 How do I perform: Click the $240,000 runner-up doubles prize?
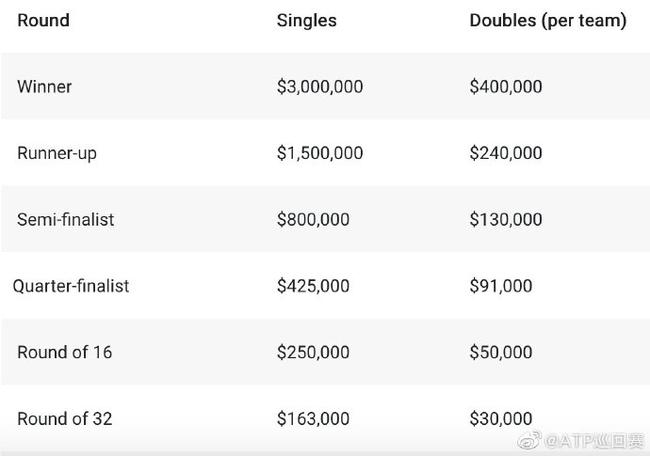click(506, 153)
